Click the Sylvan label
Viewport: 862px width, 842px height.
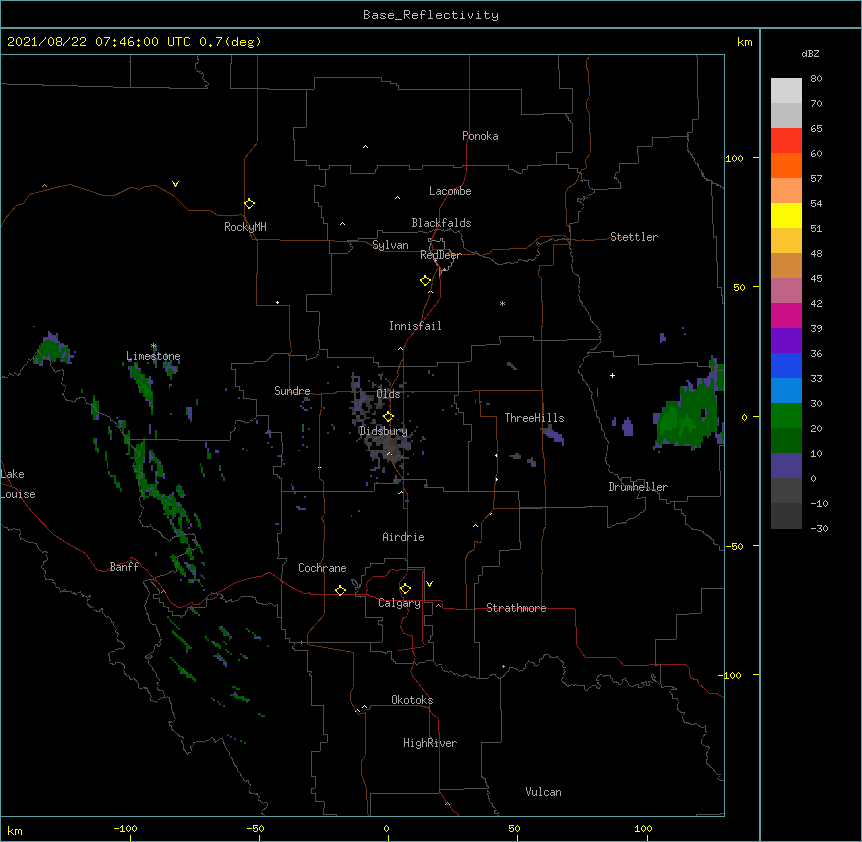pos(390,245)
